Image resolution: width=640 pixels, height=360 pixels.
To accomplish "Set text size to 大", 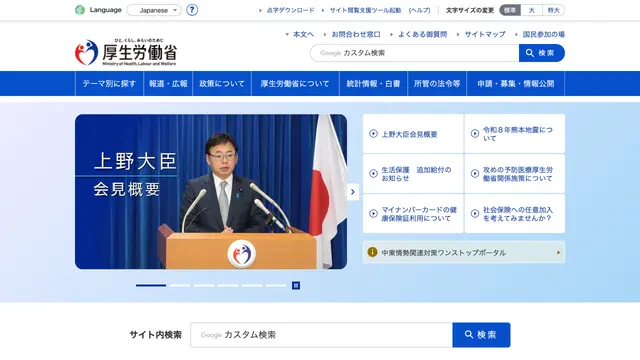I will (531, 10).
